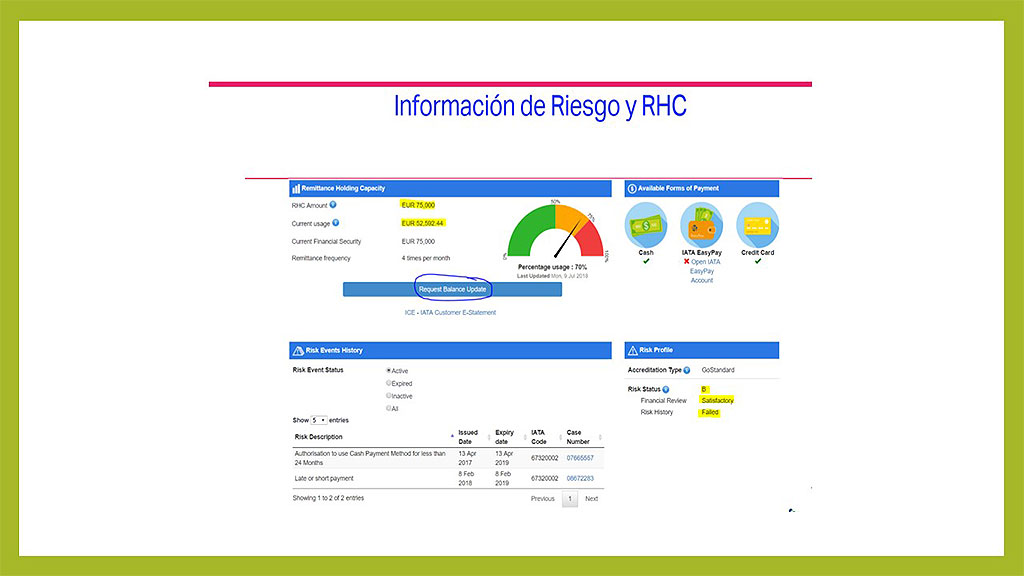Click the 'Authorisation to use Cash Payment Method' row
The image size is (1024, 576).
[448, 458]
